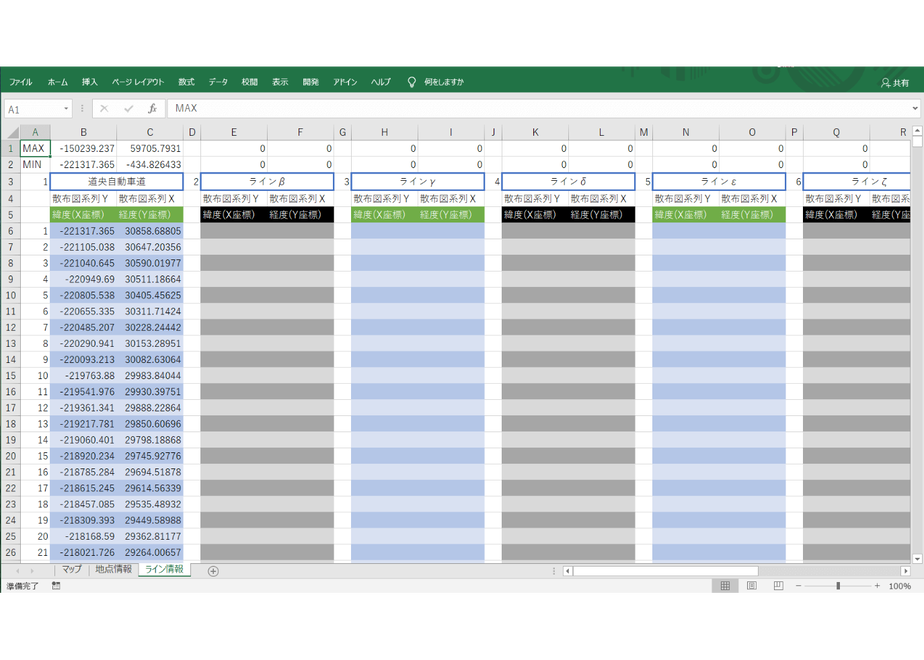Viewport: 924px width, 660px height.
Task: Click the macro record status bar icon
Action: pyautogui.click(x=56, y=586)
